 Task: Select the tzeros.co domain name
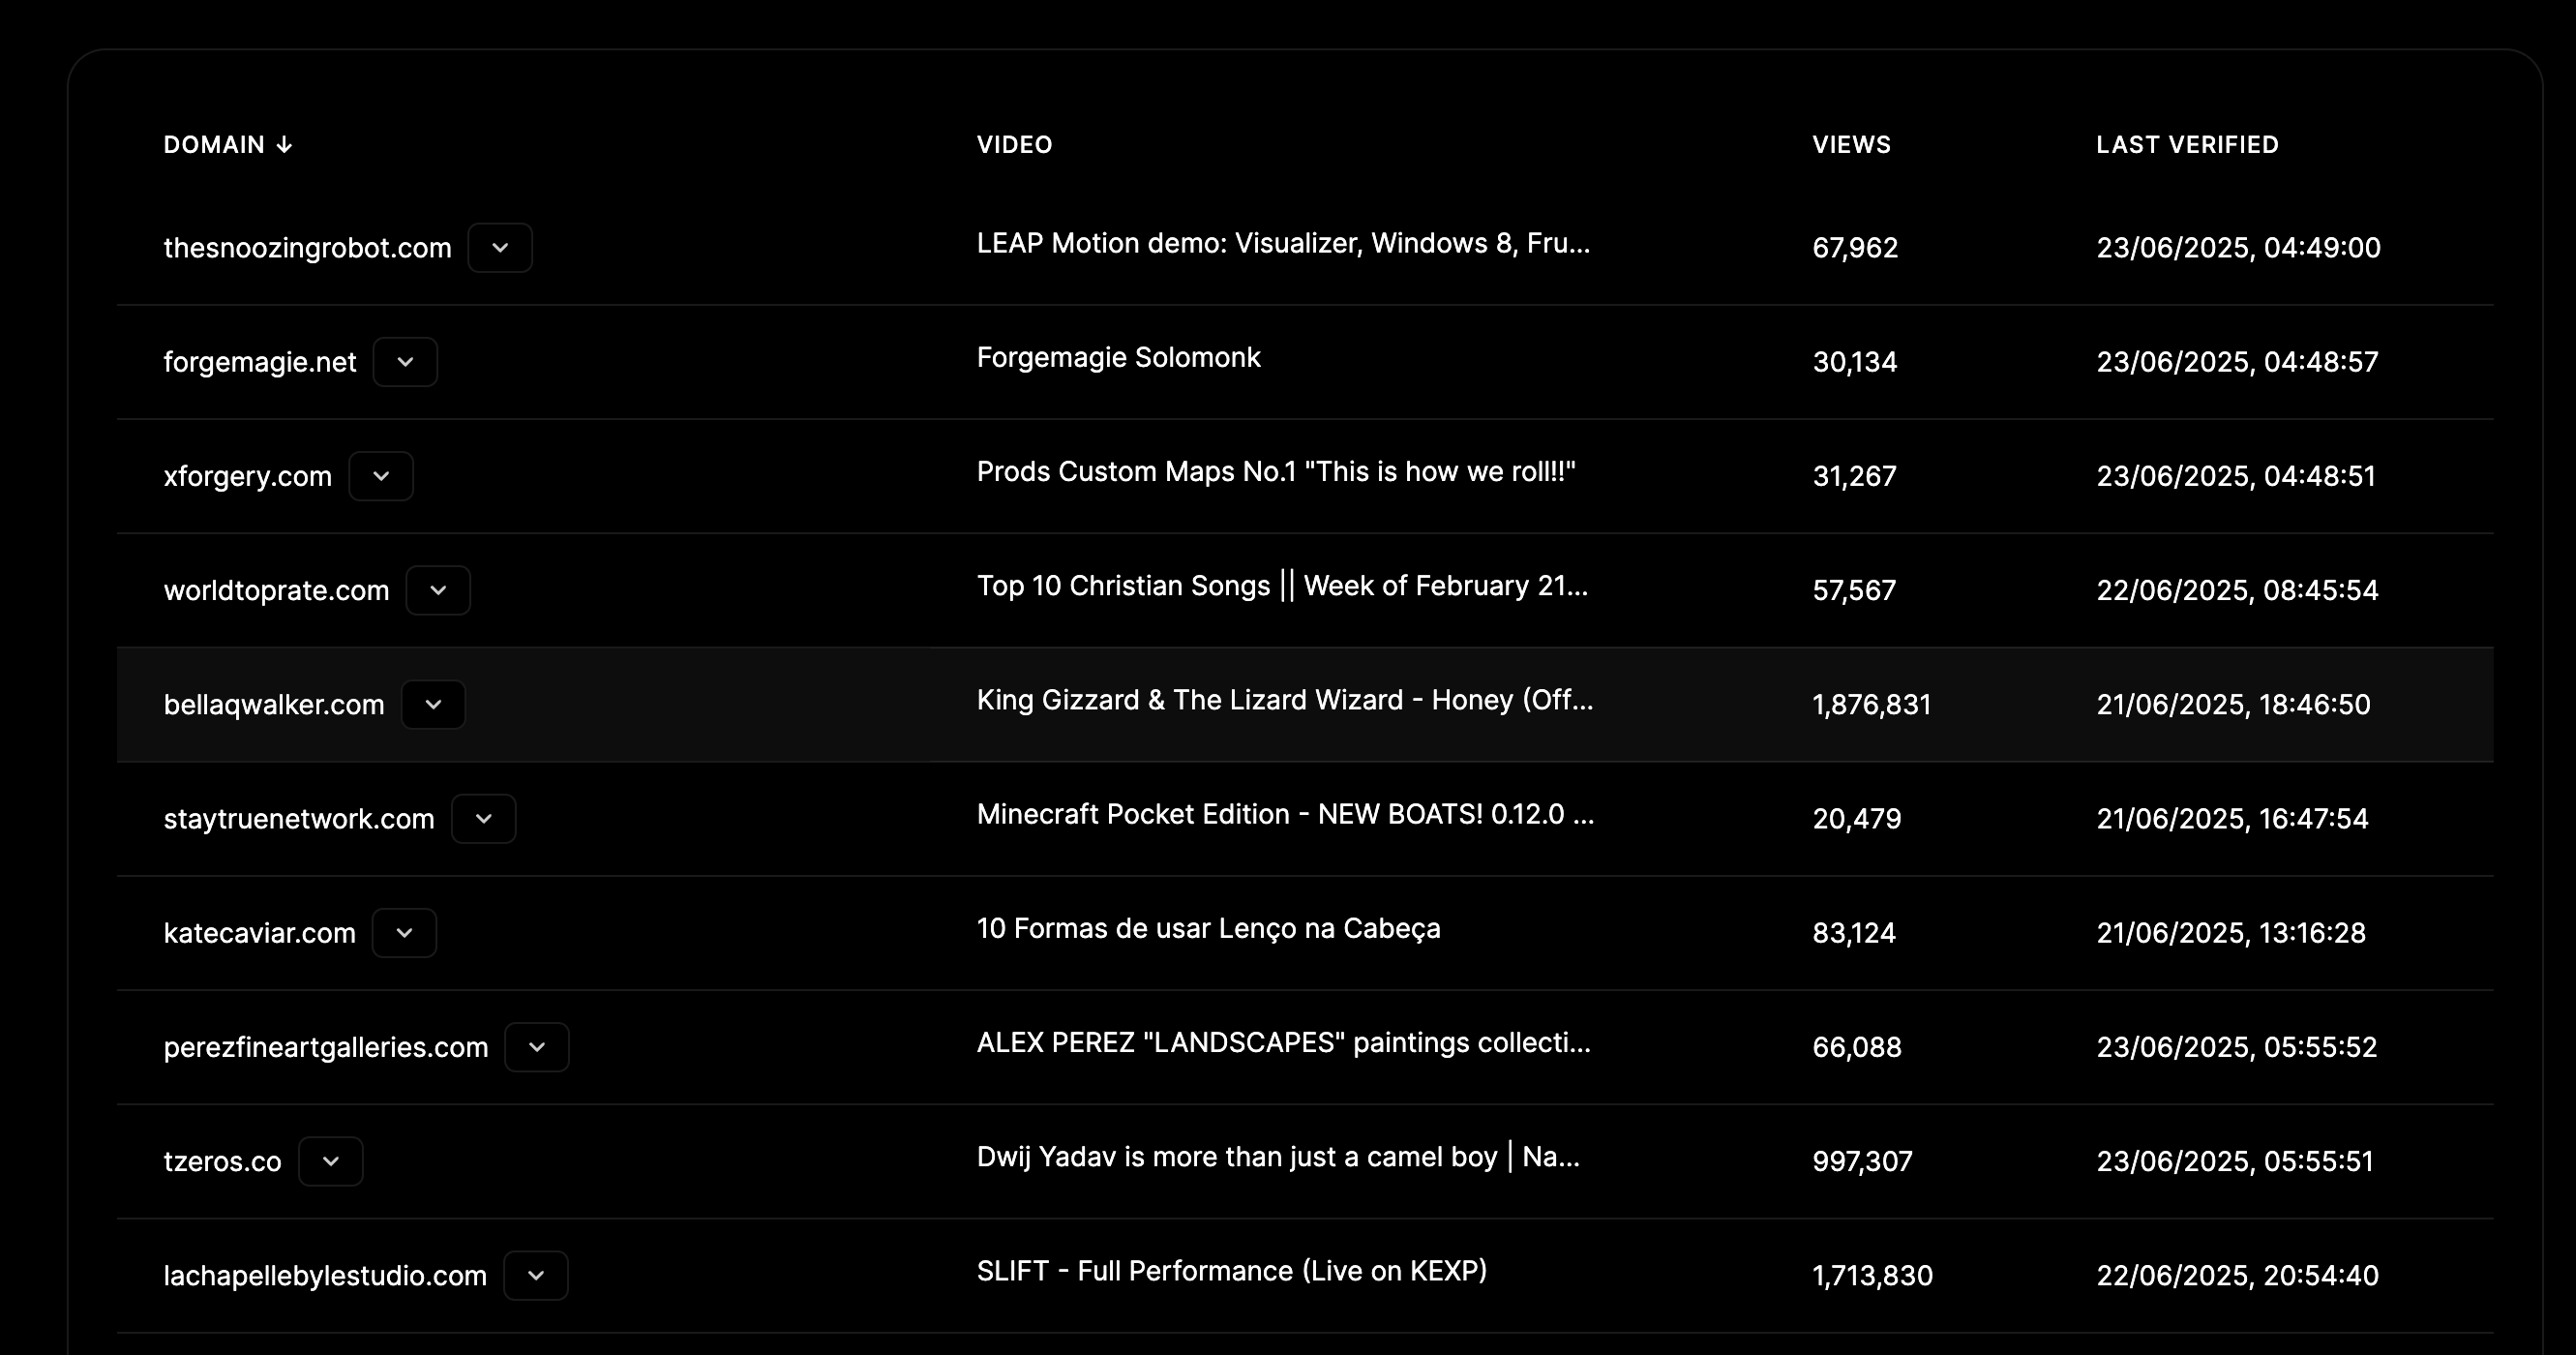click(222, 1162)
